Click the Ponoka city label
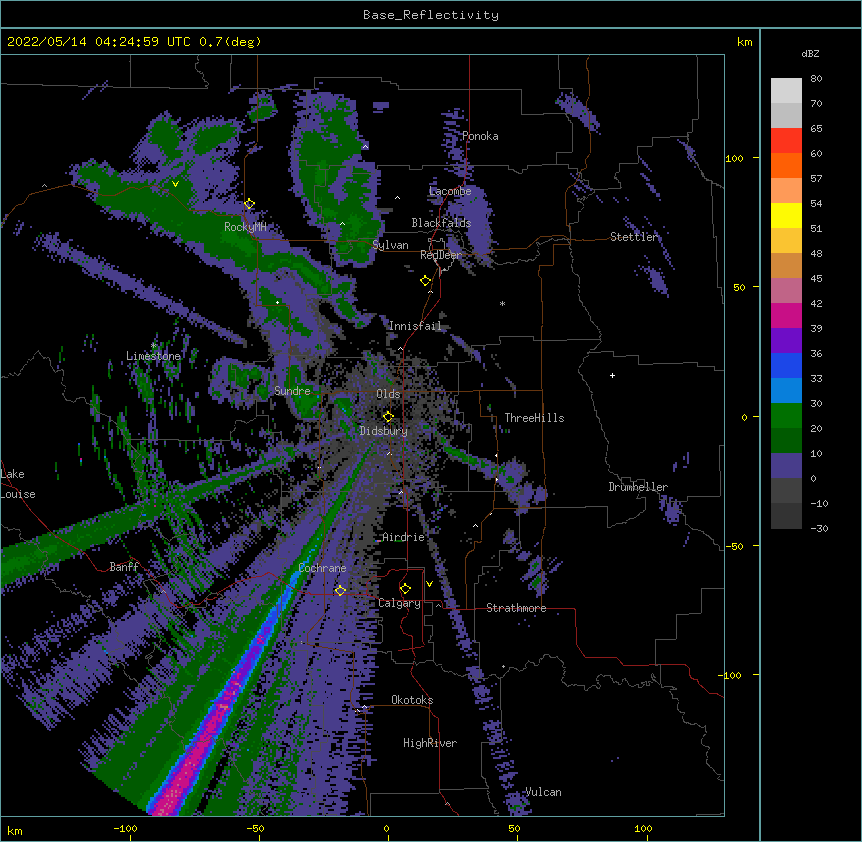The height and width of the screenshot is (842, 862). (x=480, y=136)
